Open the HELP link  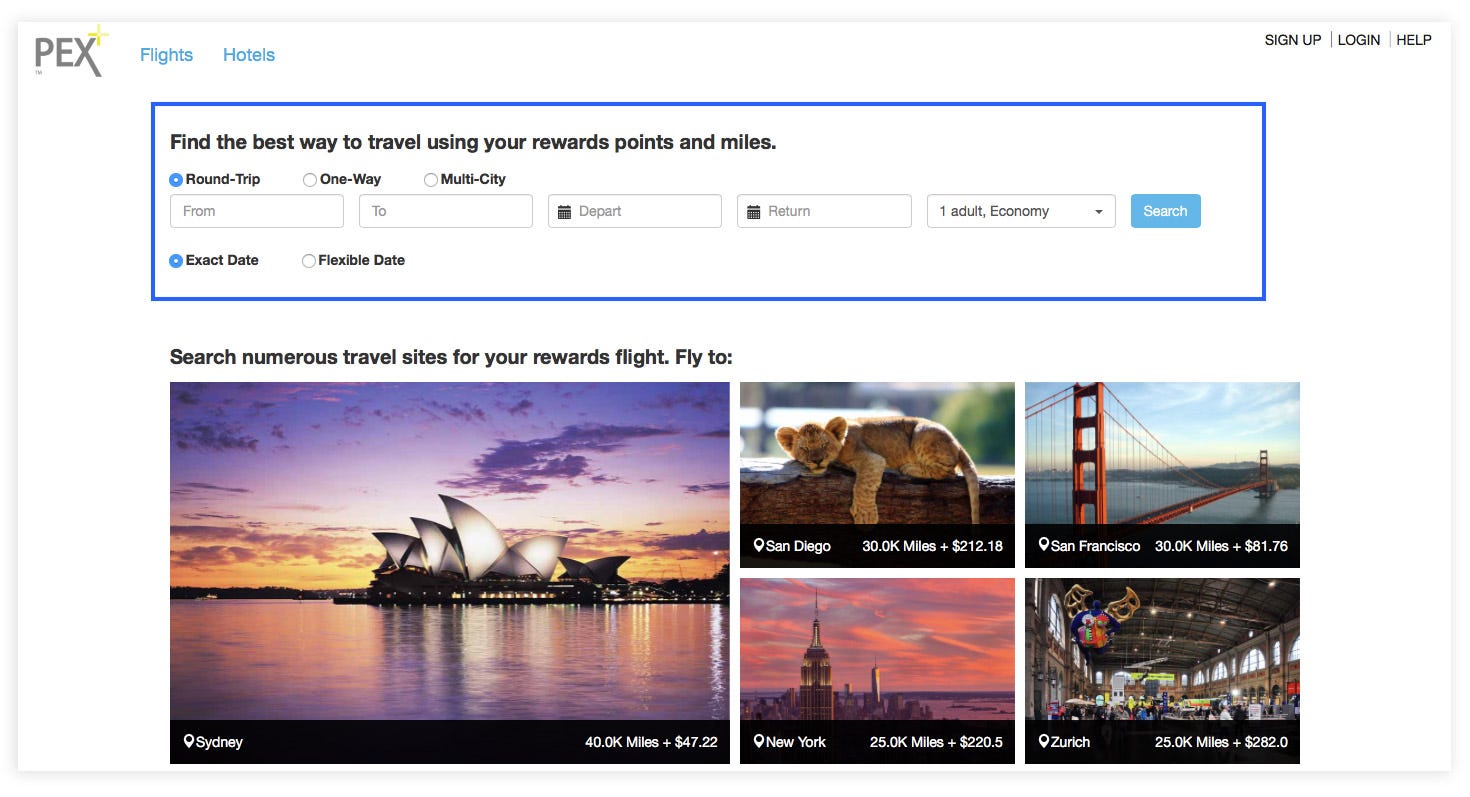pyautogui.click(x=1414, y=40)
